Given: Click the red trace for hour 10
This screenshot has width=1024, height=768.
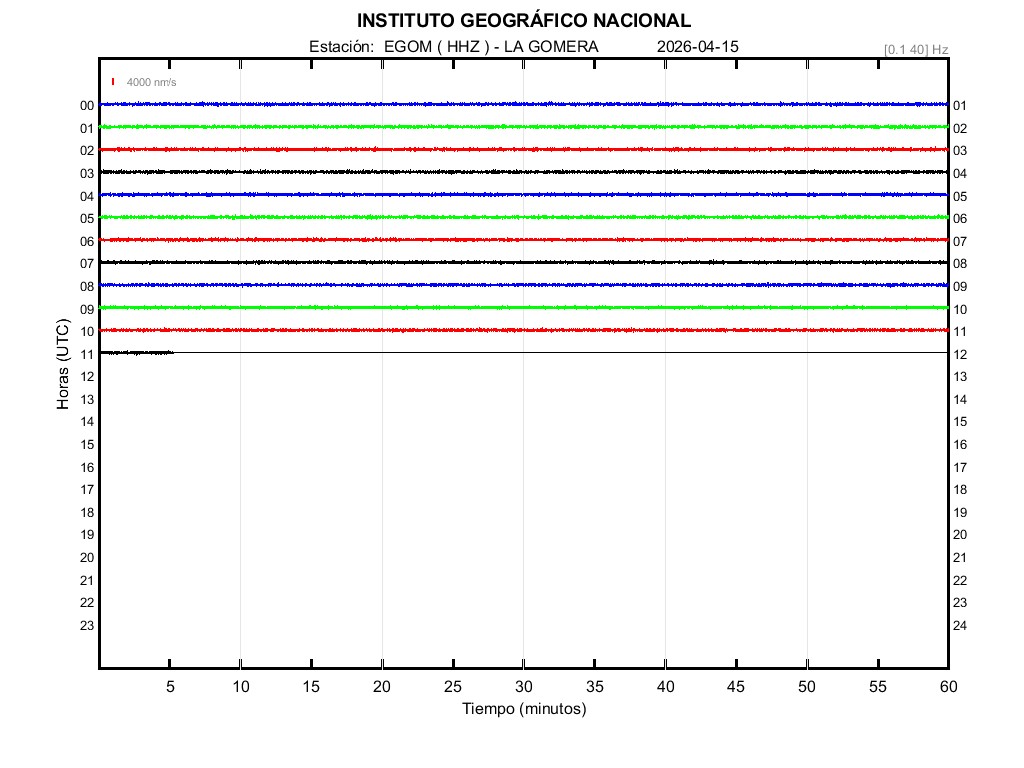Looking at the screenshot, I should coord(524,330).
